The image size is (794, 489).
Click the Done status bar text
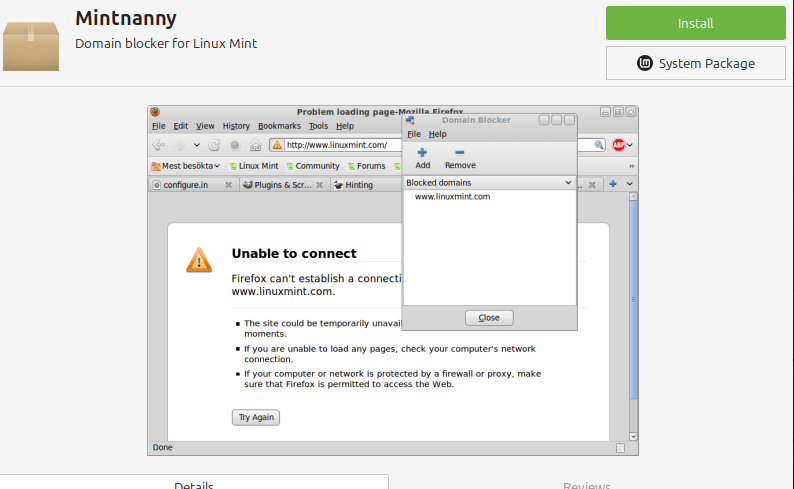coord(163,447)
